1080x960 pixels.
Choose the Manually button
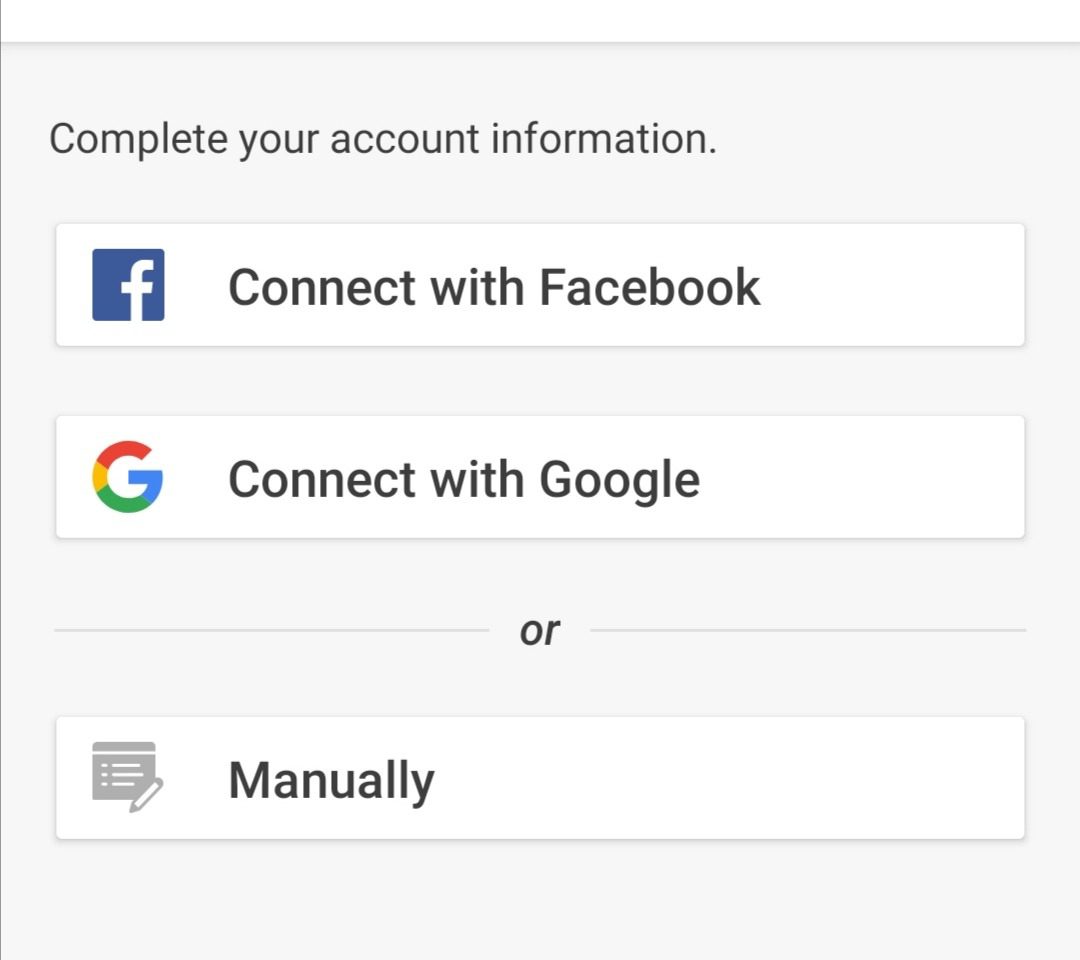(x=540, y=778)
